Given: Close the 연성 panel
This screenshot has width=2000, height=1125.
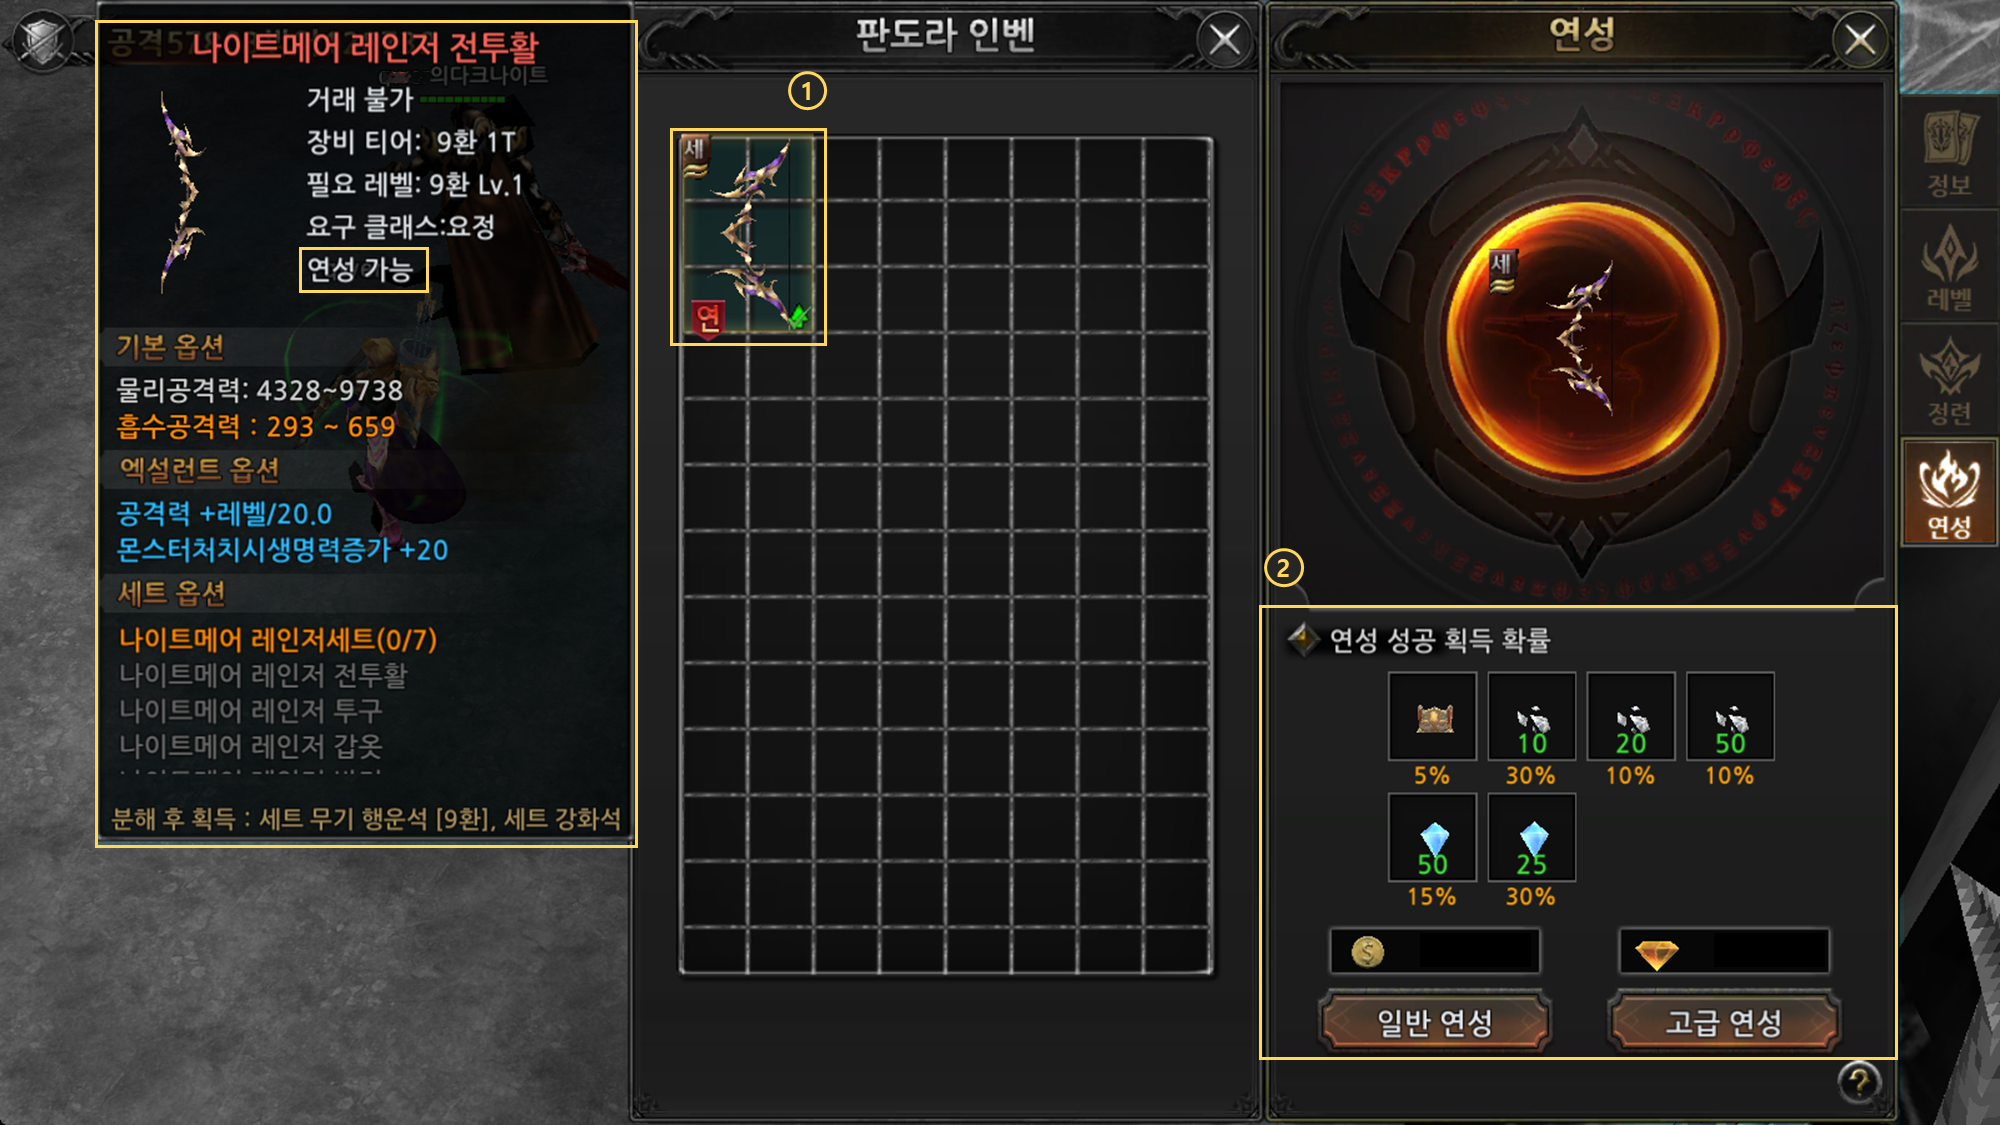Looking at the screenshot, I should (x=1860, y=40).
